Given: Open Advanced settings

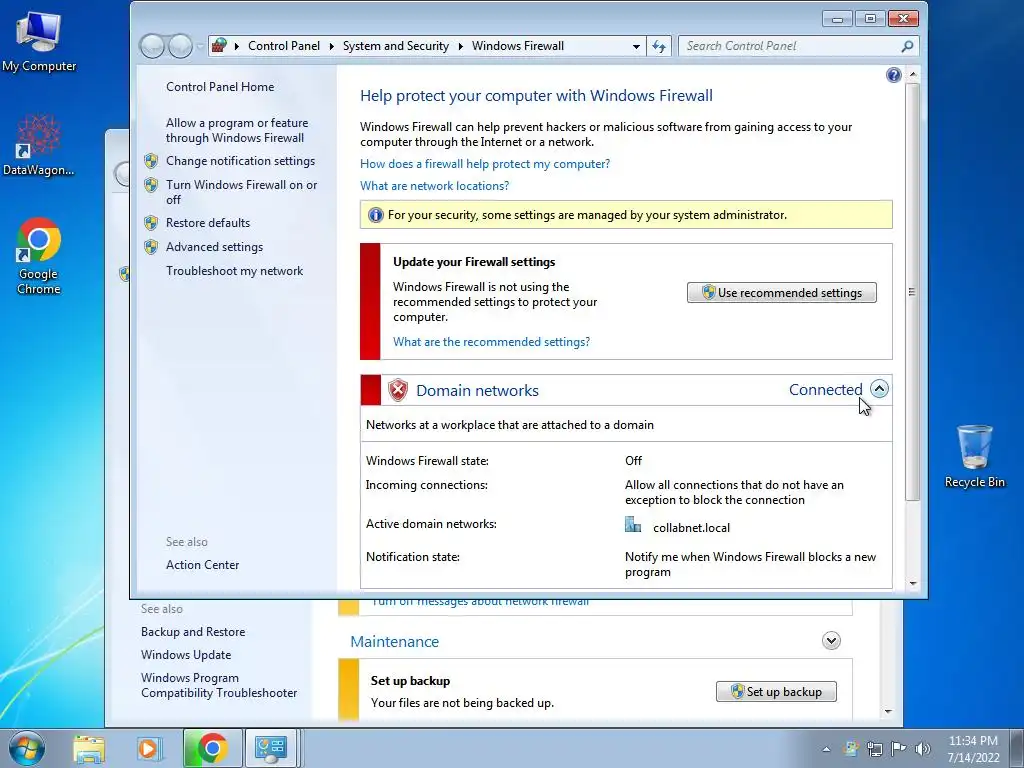Looking at the screenshot, I should [x=214, y=247].
